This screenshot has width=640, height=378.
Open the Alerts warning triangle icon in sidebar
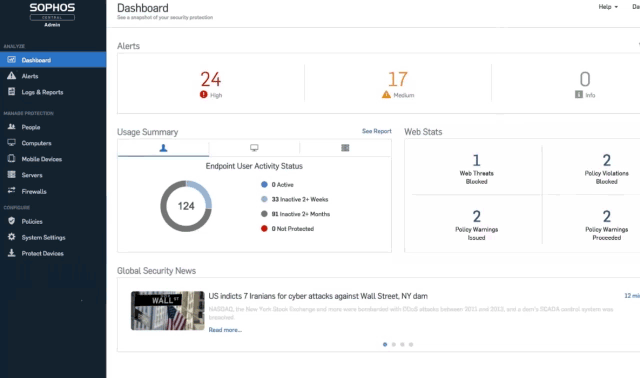[11, 76]
